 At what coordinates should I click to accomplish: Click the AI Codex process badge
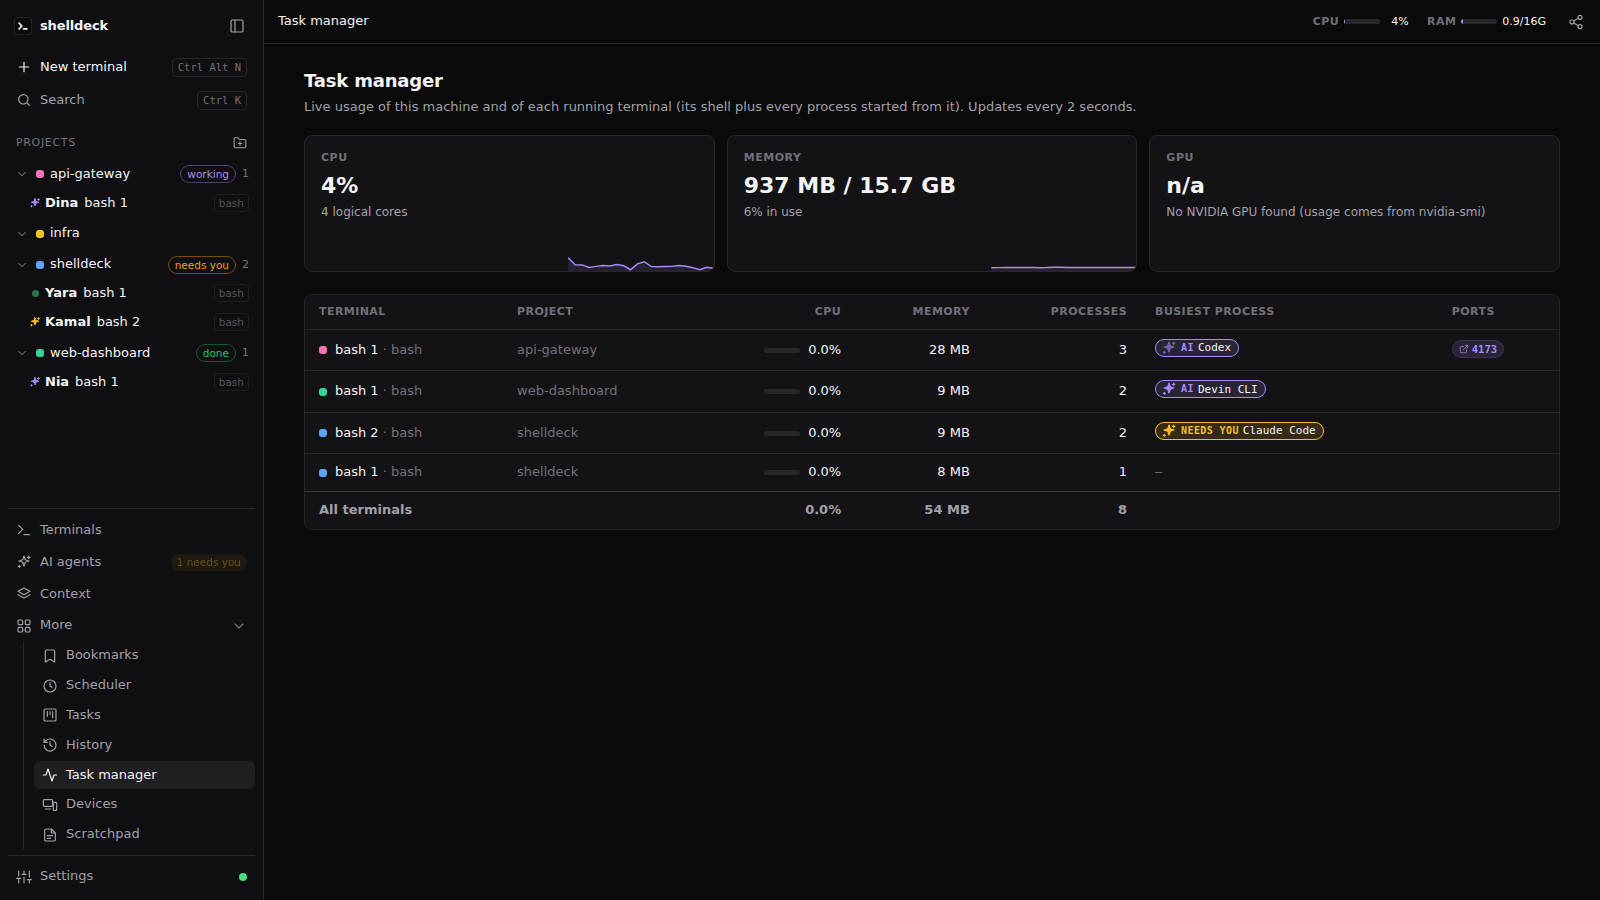click(x=1197, y=348)
